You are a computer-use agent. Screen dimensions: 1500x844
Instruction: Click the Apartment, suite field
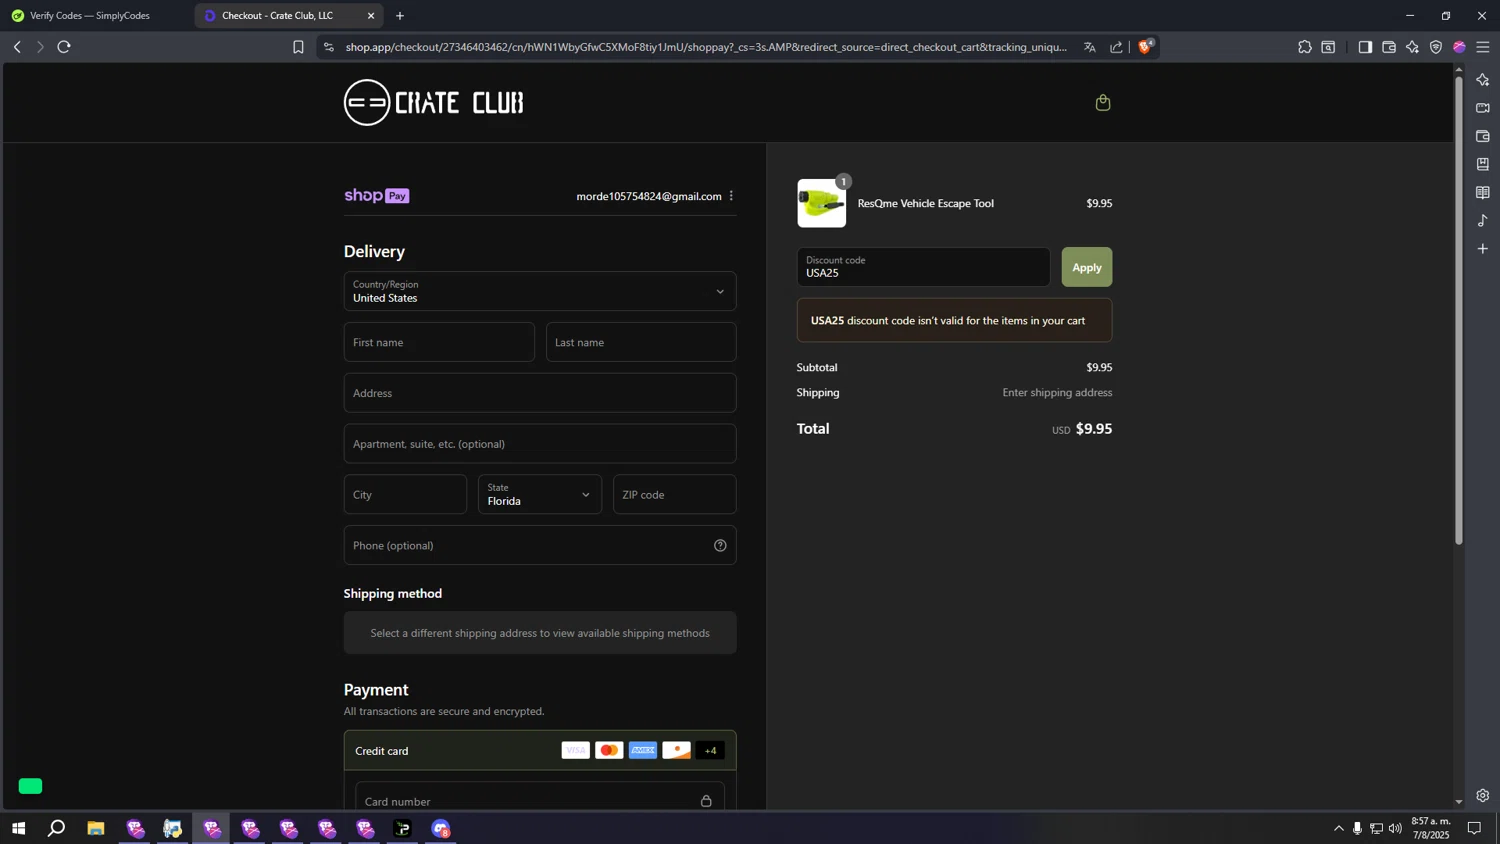[540, 443]
